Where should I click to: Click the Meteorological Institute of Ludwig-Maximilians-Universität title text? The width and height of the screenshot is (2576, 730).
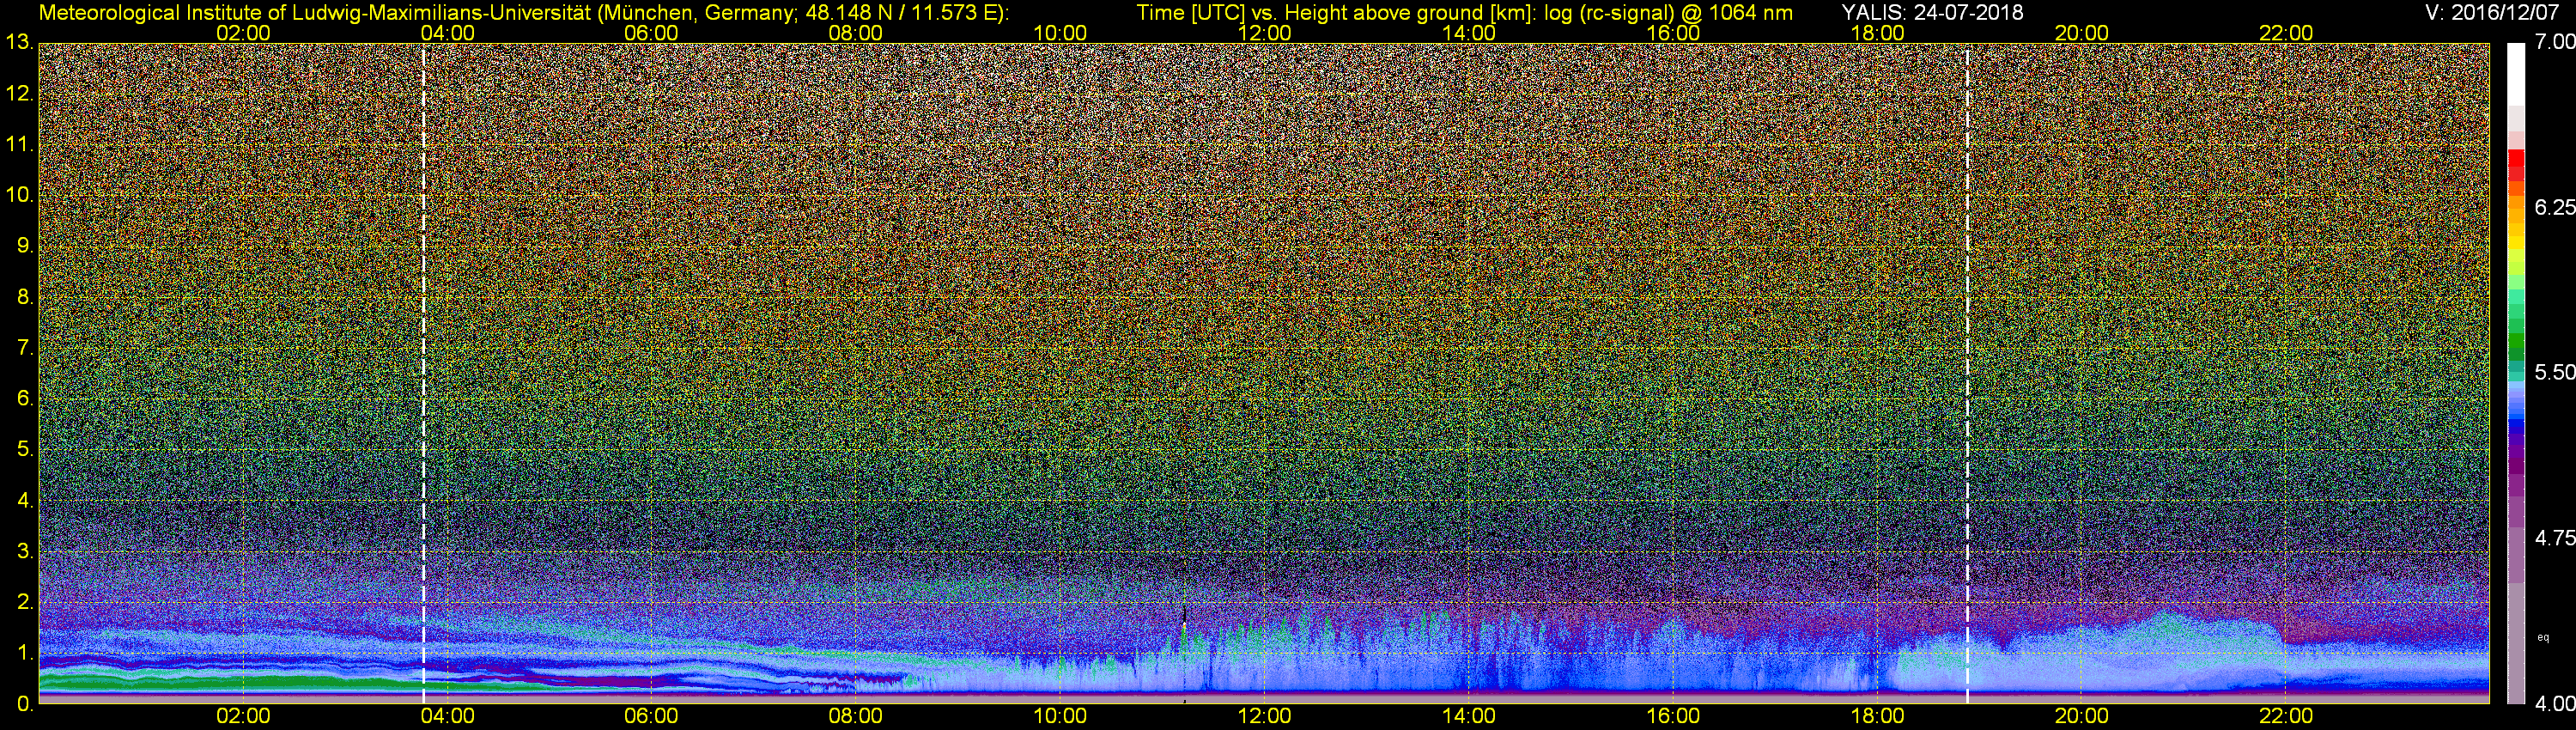(524, 13)
